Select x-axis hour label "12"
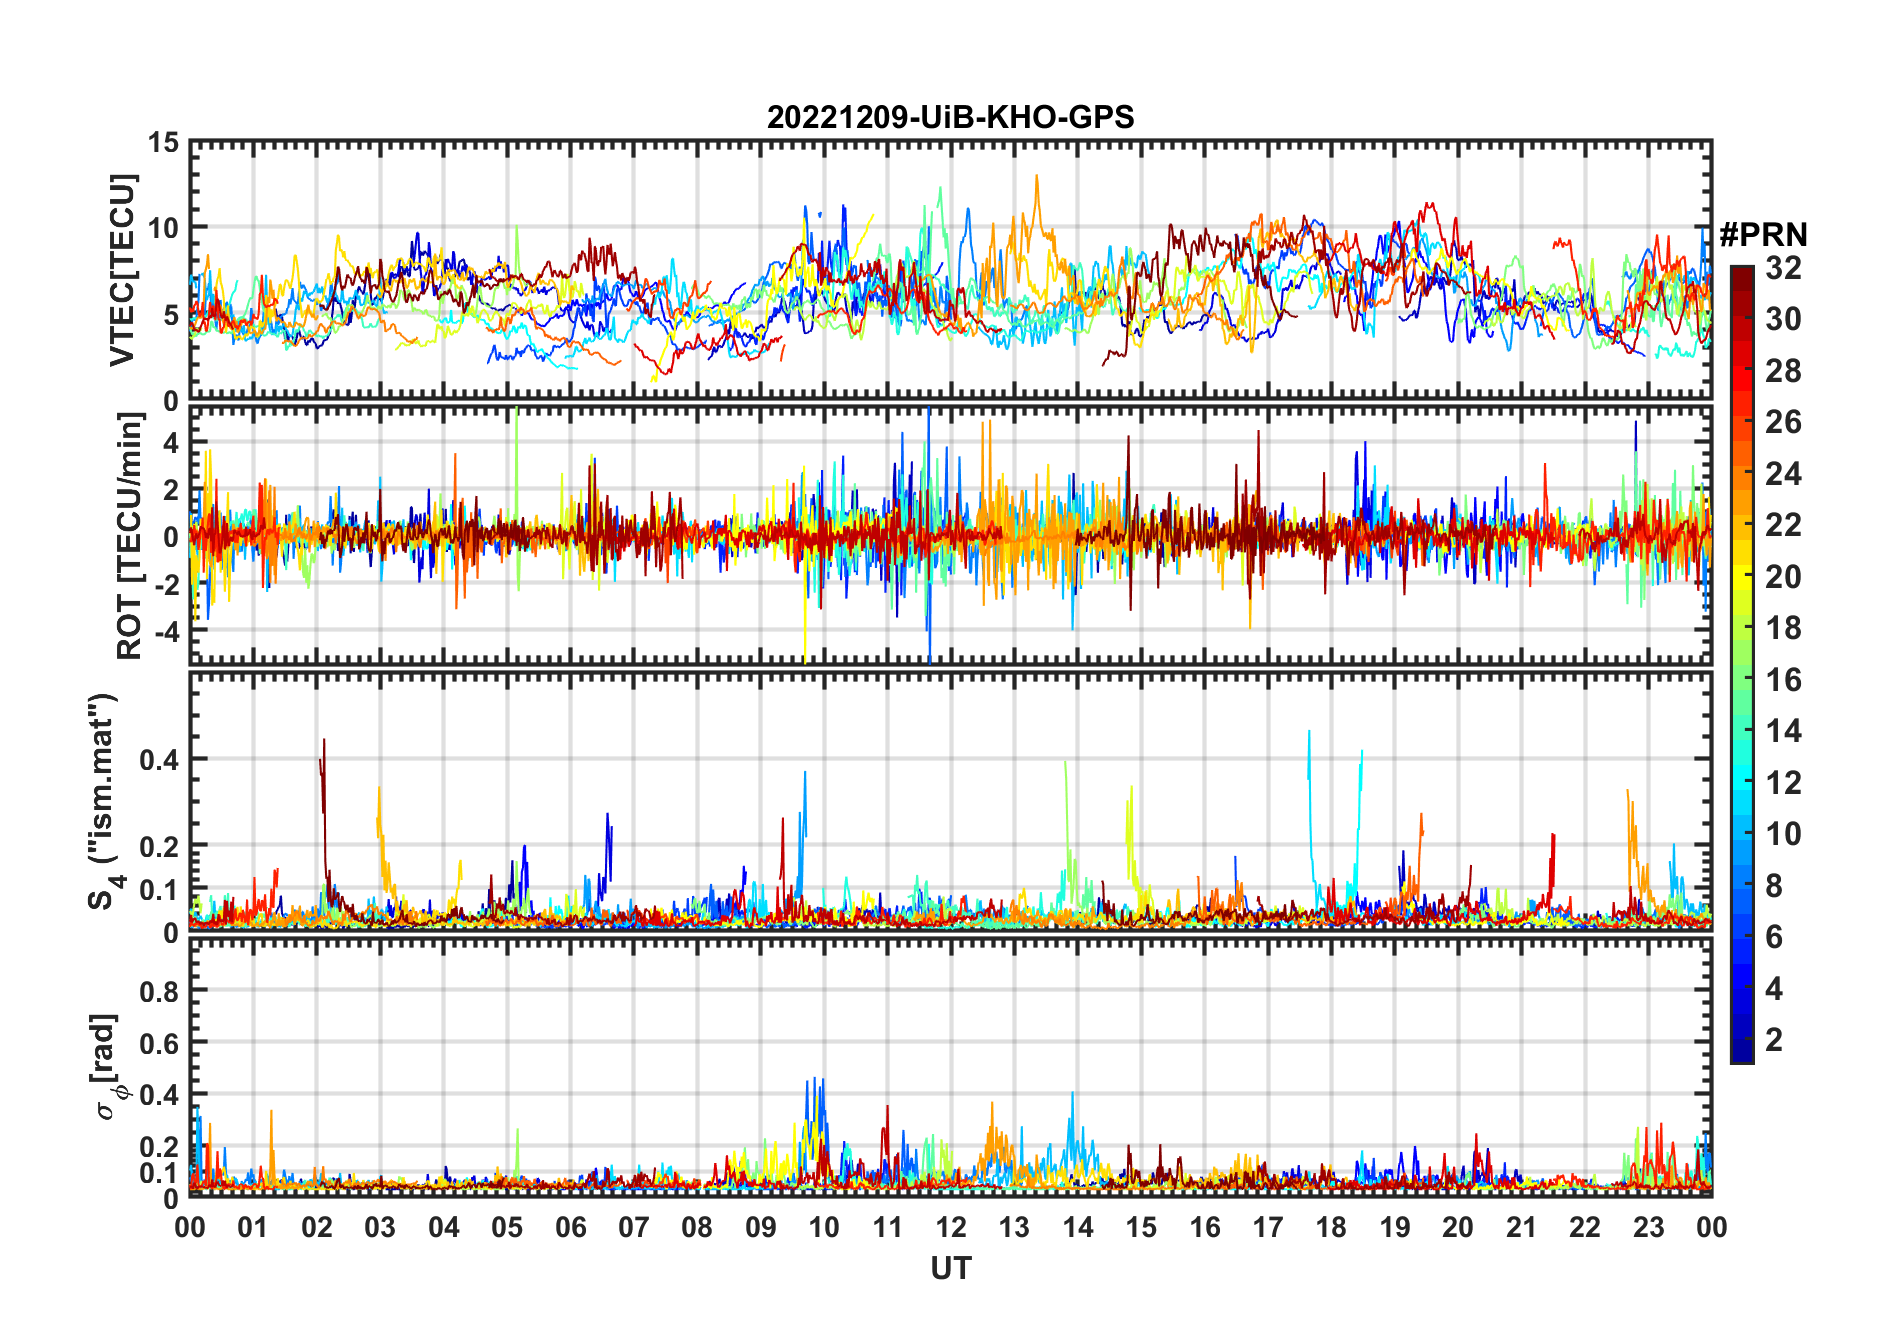Viewport: 1902px width, 1330px height. 951,1228
